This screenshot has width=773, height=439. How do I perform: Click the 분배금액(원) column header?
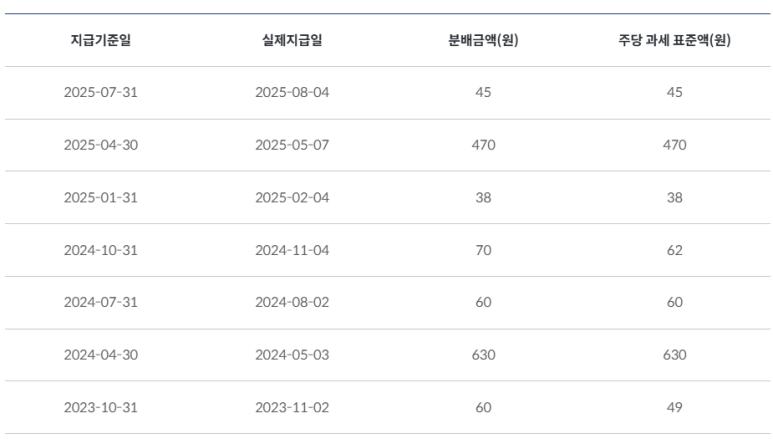483,40
